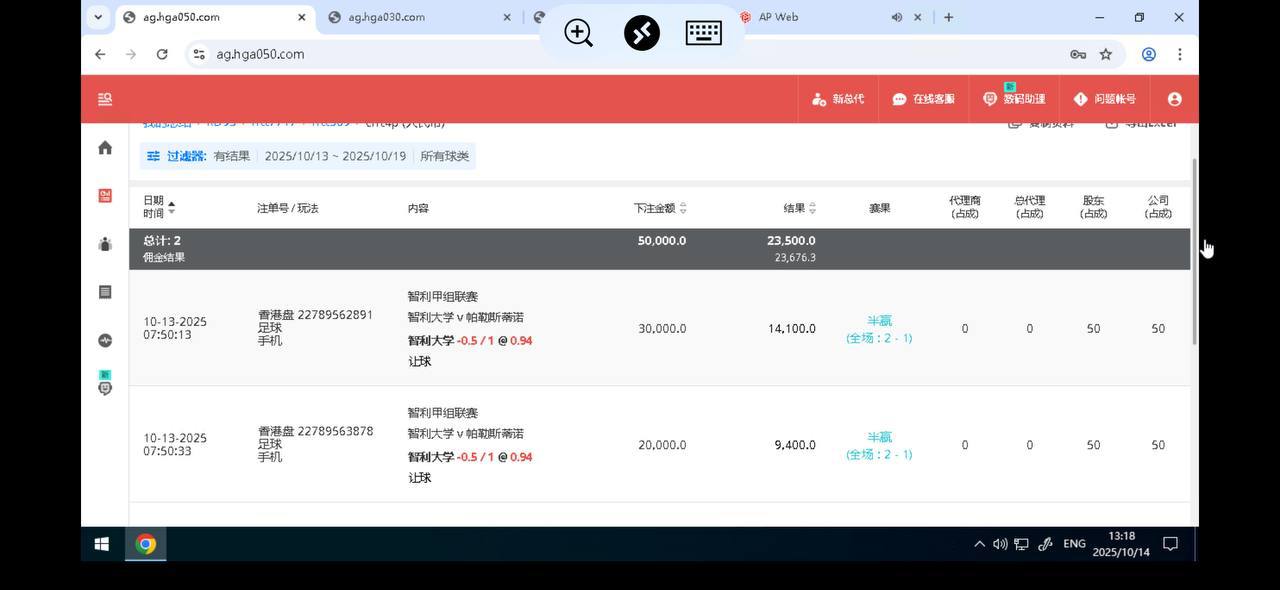
Task: Bookmark this page with the star icon
Action: (x=1106, y=54)
